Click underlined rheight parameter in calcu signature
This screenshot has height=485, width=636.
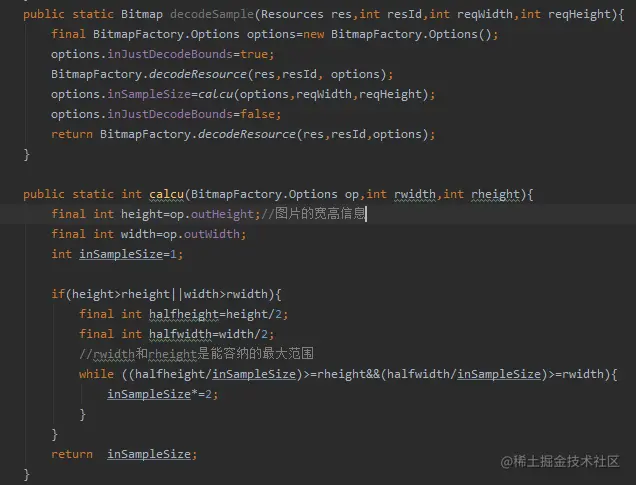tap(495, 194)
